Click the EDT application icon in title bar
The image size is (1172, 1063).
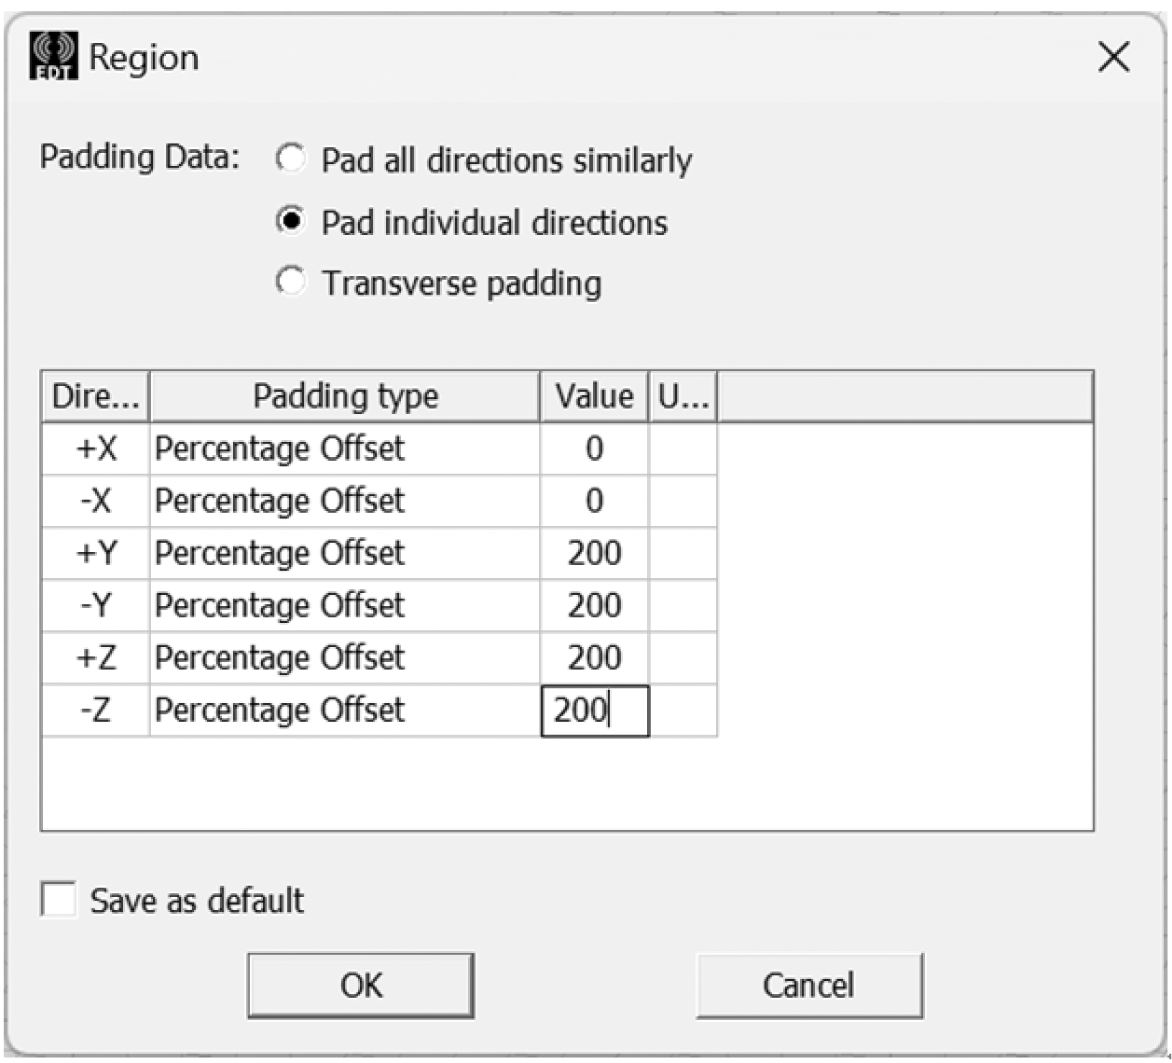pyautogui.click(x=54, y=56)
